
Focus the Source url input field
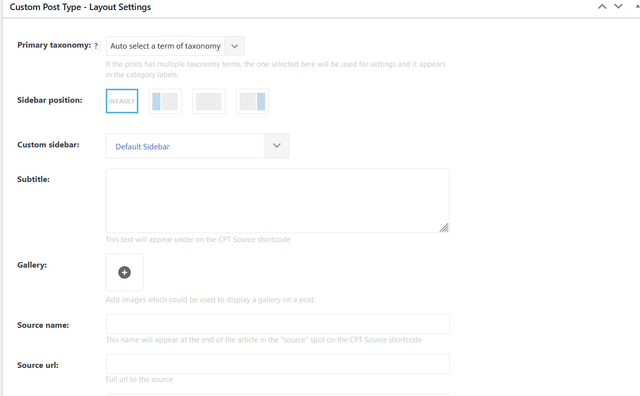coord(278,364)
